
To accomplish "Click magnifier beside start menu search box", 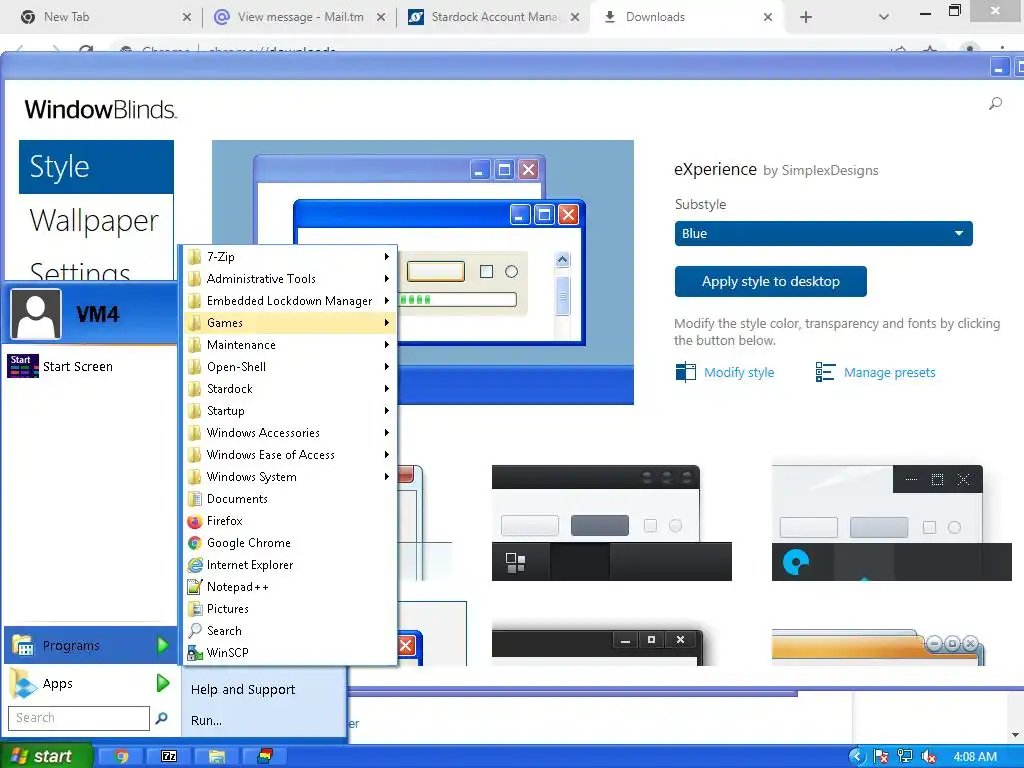I will (162, 718).
